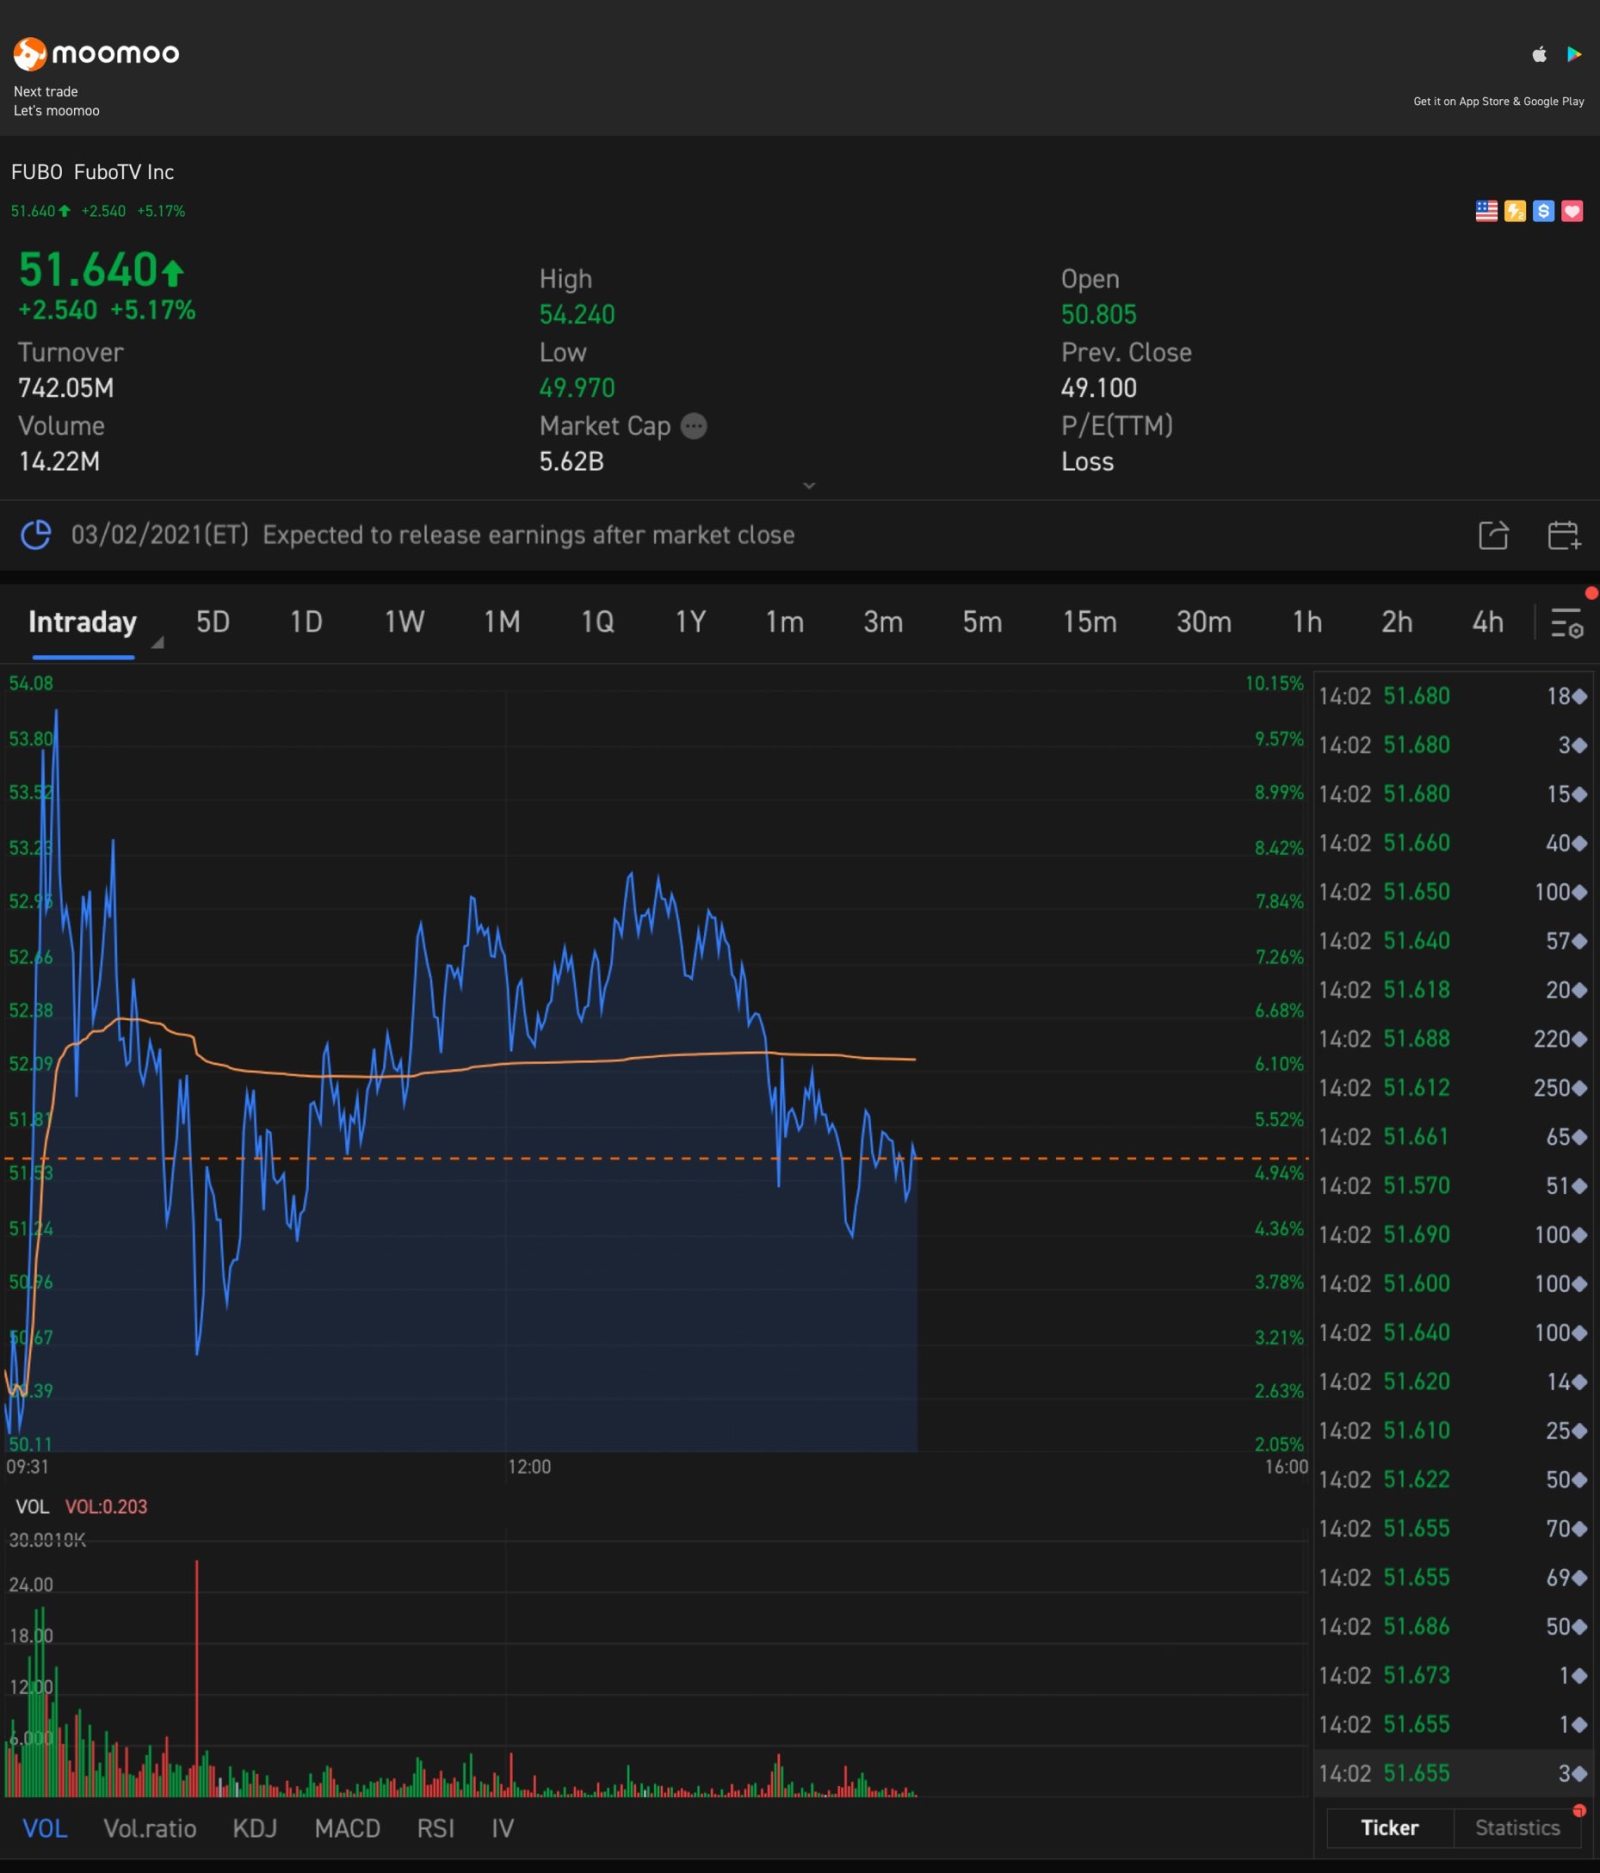Click ticker row 51.570 with 51 shares

[x=1453, y=1186]
